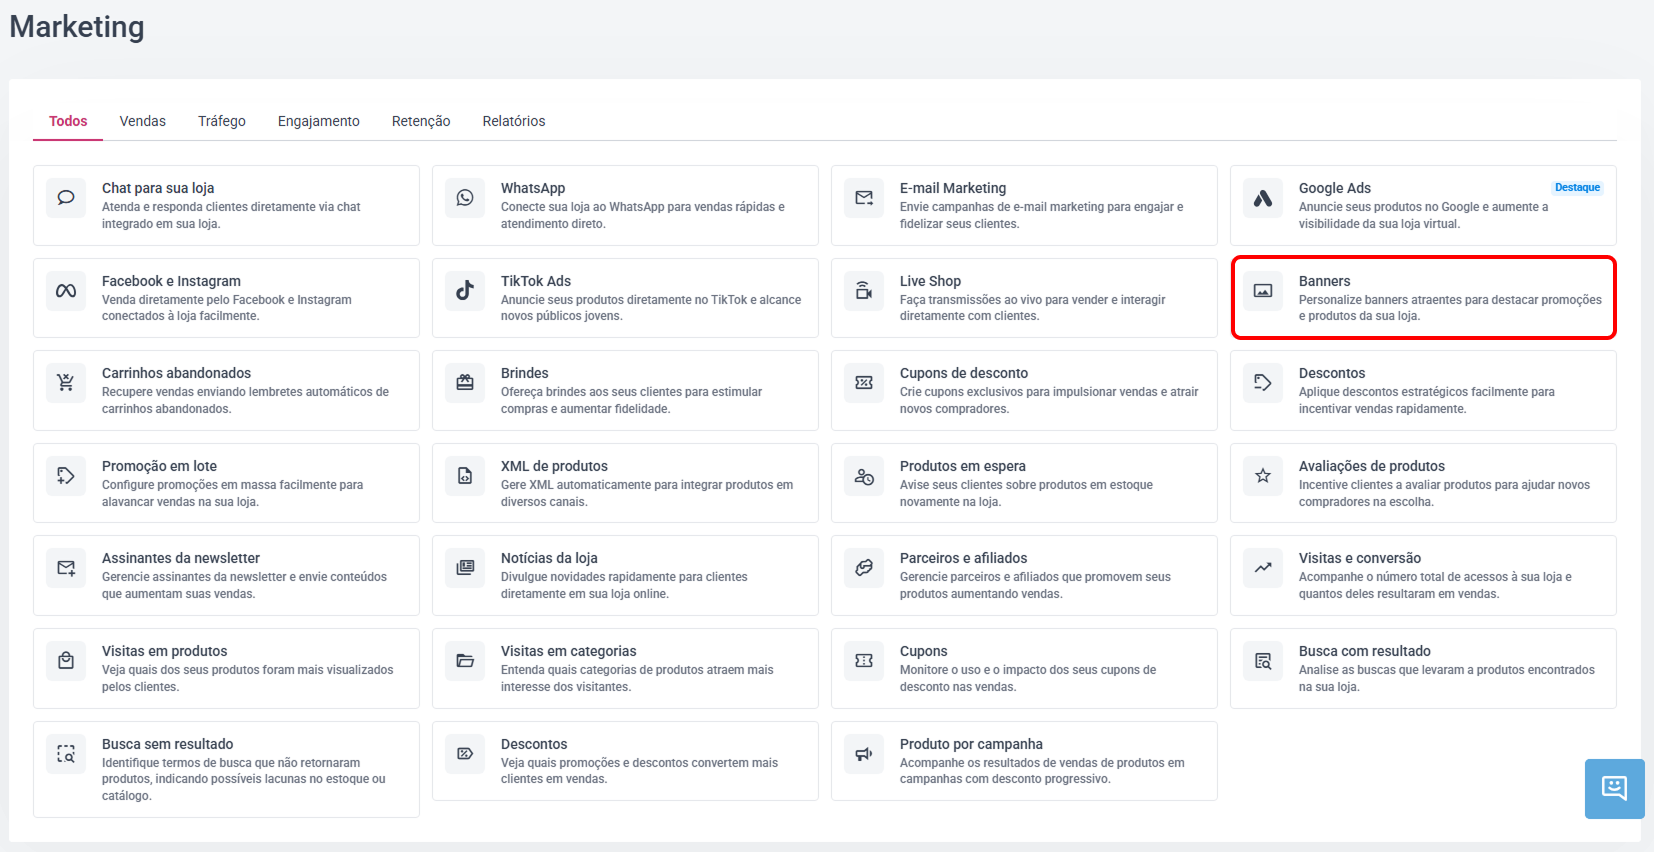Click the Live Shop camera icon
1654x852 pixels.
864,291
